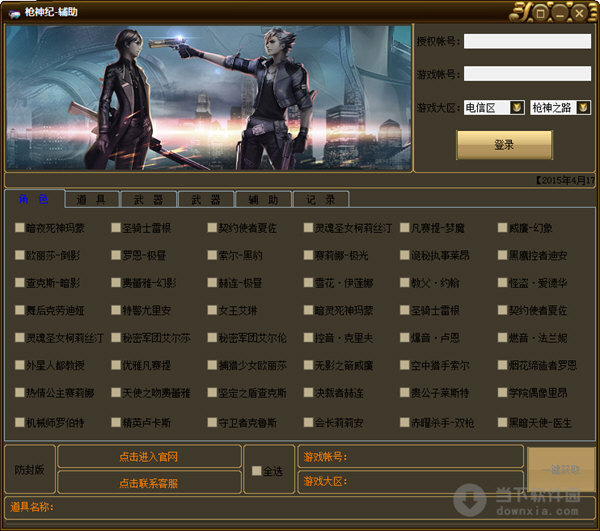
Task: Enable the 守卫者克鲁斯 checkbox
Action: point(212,422)
